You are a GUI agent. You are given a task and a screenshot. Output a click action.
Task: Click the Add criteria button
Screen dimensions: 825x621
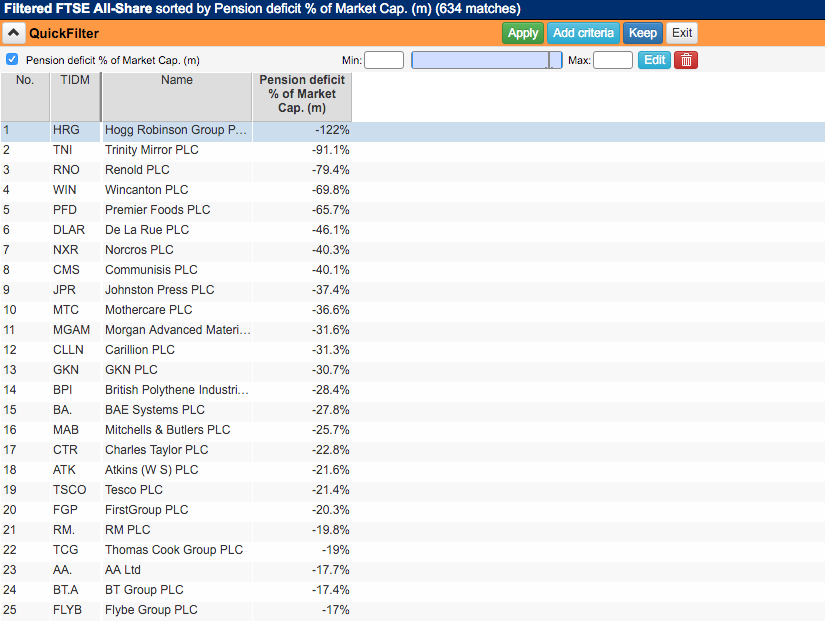pos(583,33)
